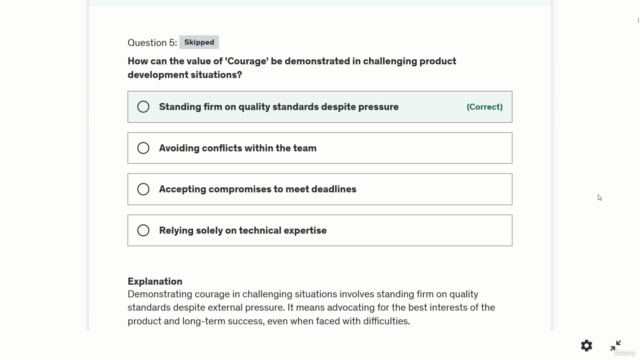Click the teal strip above the question card

point(320,3)
